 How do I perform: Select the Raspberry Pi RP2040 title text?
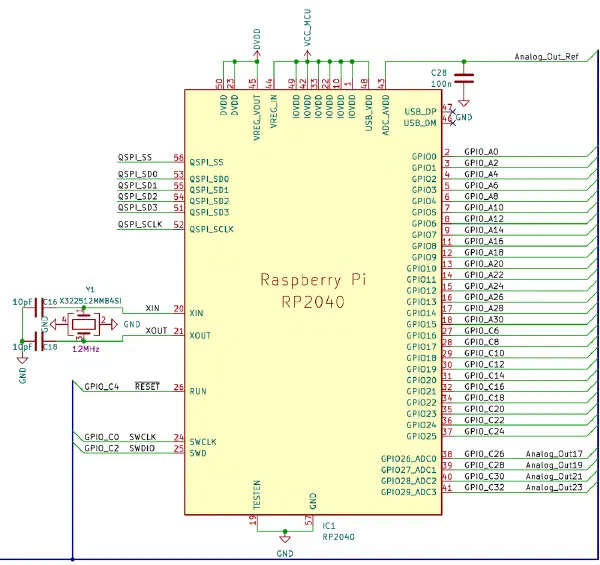(313, 291)
